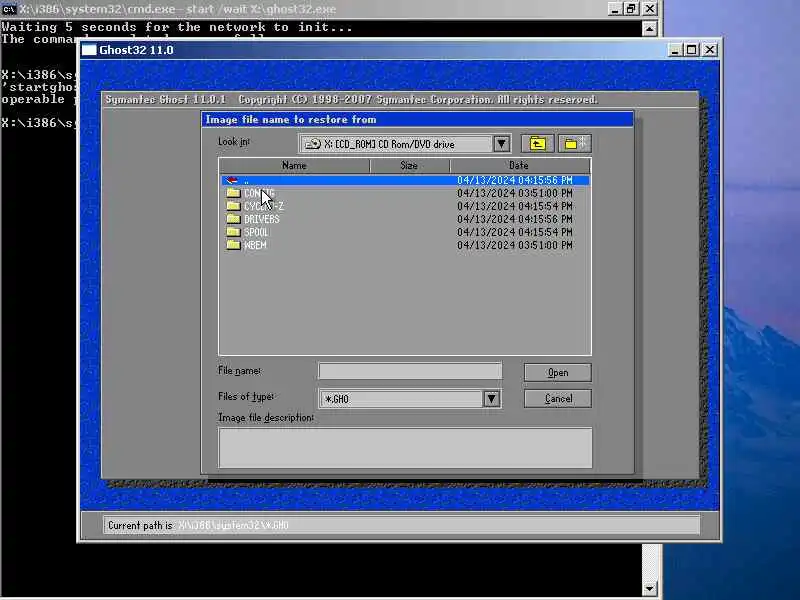Click the File name input field
This screenshot has width=800, height=600.
[410, 371]
